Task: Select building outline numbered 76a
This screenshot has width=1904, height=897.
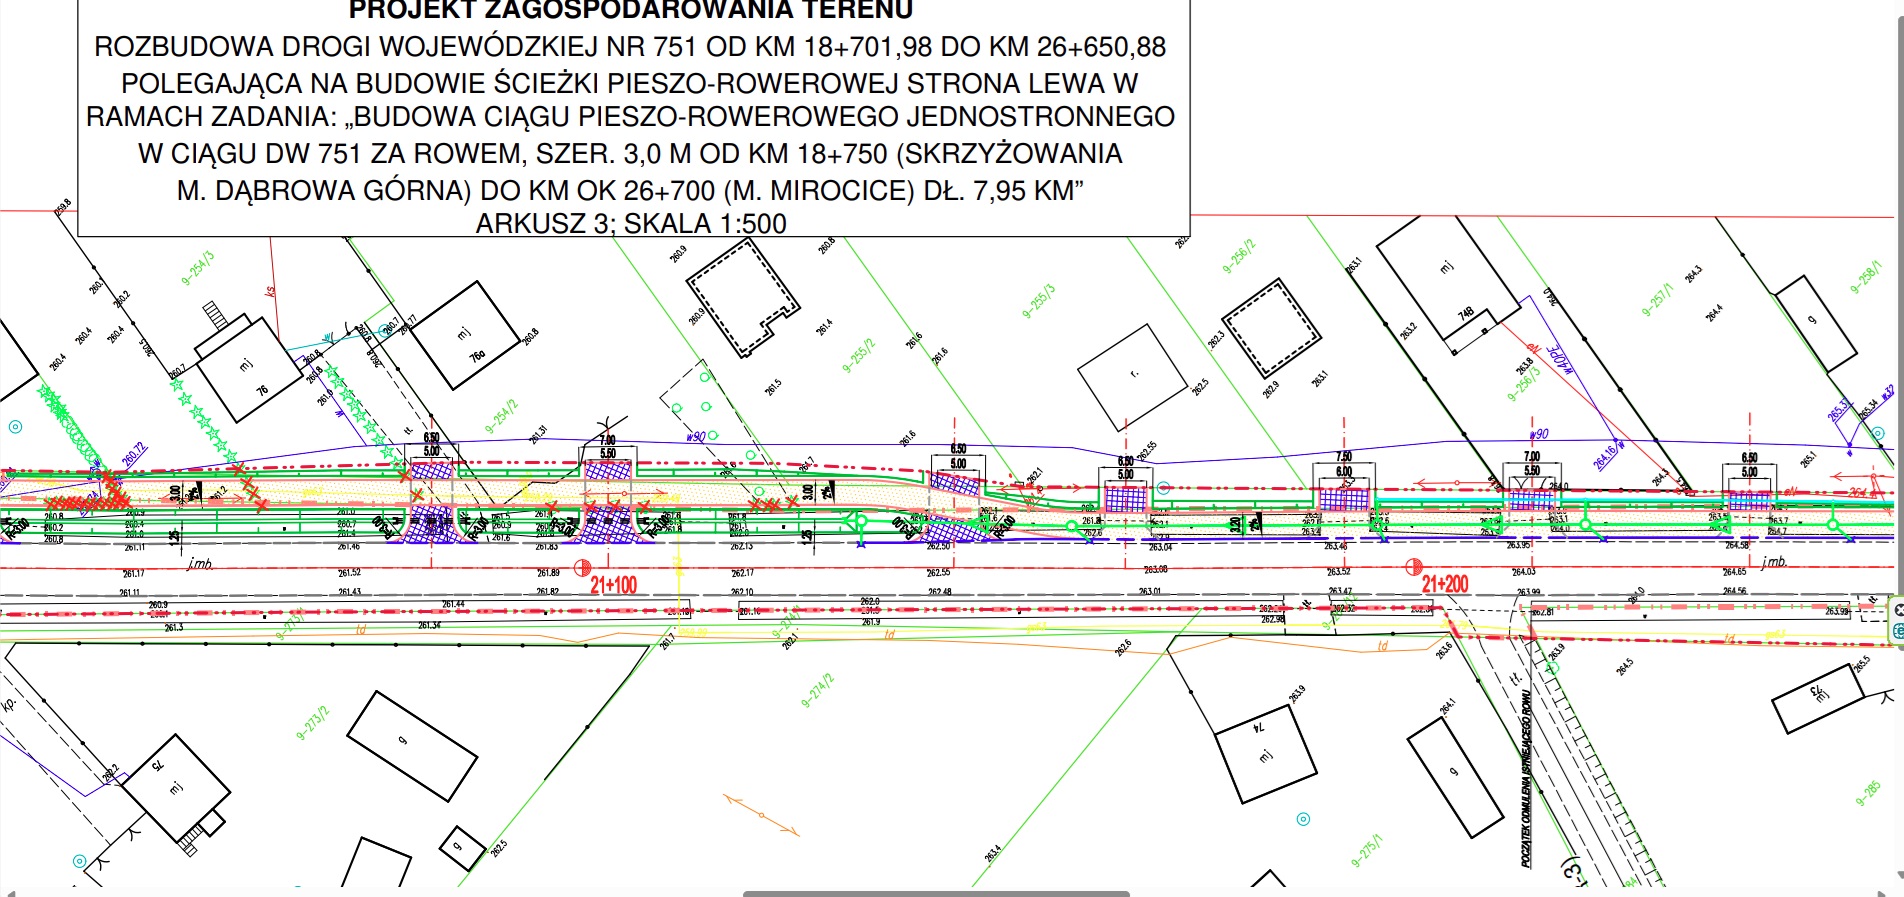Action: coord(465,335)
